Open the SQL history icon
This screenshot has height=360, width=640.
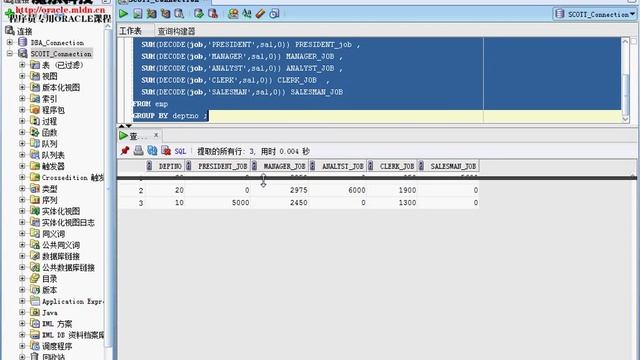point(274,13)
